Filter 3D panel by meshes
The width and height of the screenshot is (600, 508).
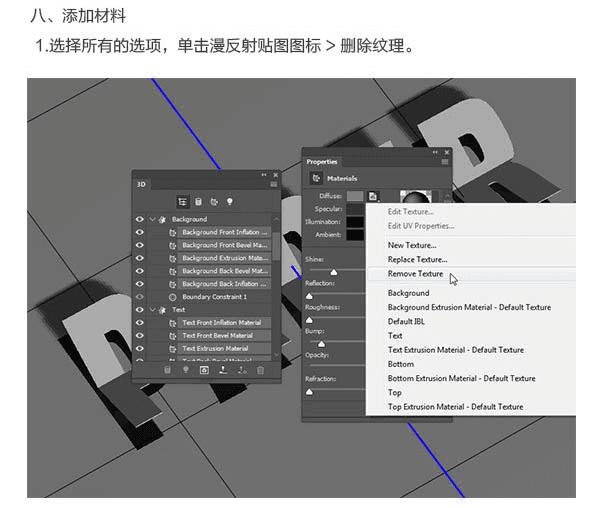coord(198,202)
